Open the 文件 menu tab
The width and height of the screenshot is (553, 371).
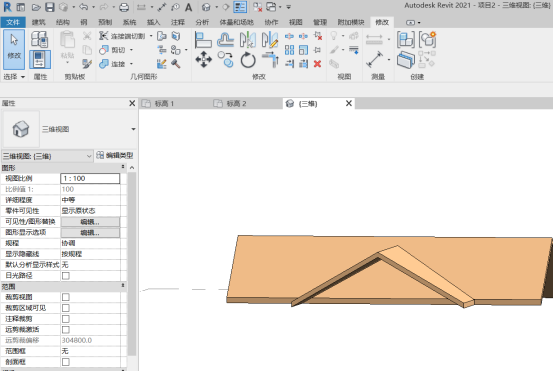(x=13, y=22)
